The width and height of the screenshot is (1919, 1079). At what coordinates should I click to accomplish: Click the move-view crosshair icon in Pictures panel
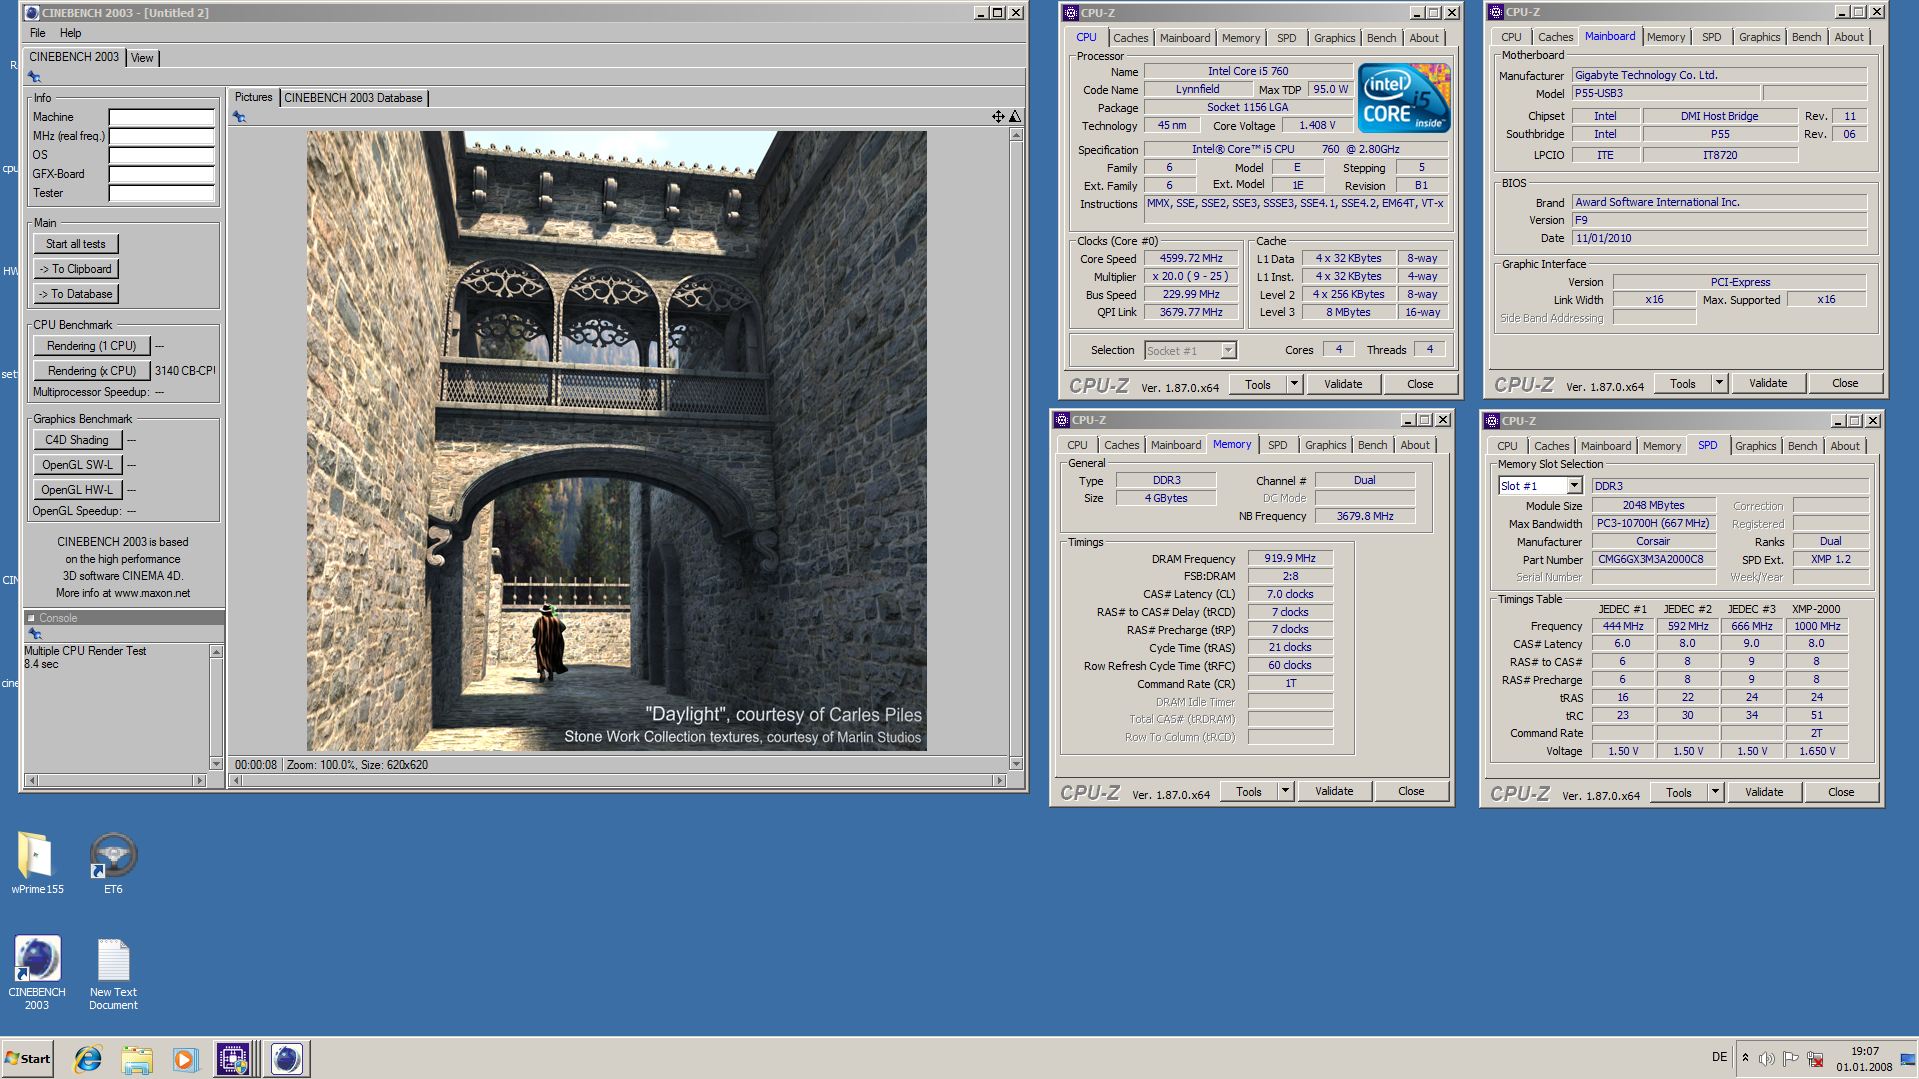[x=998, y=117]
